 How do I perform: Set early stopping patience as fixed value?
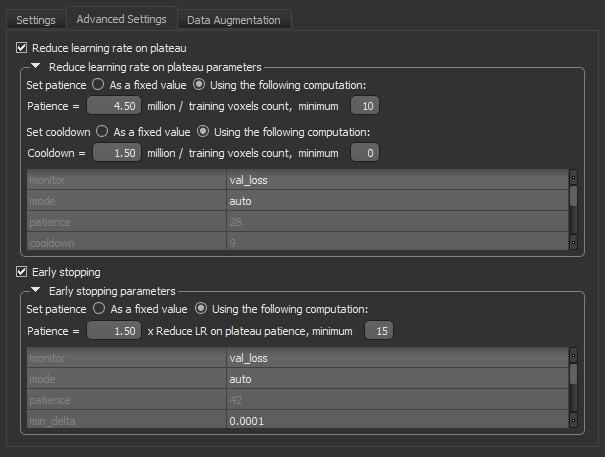pos(98,309)
